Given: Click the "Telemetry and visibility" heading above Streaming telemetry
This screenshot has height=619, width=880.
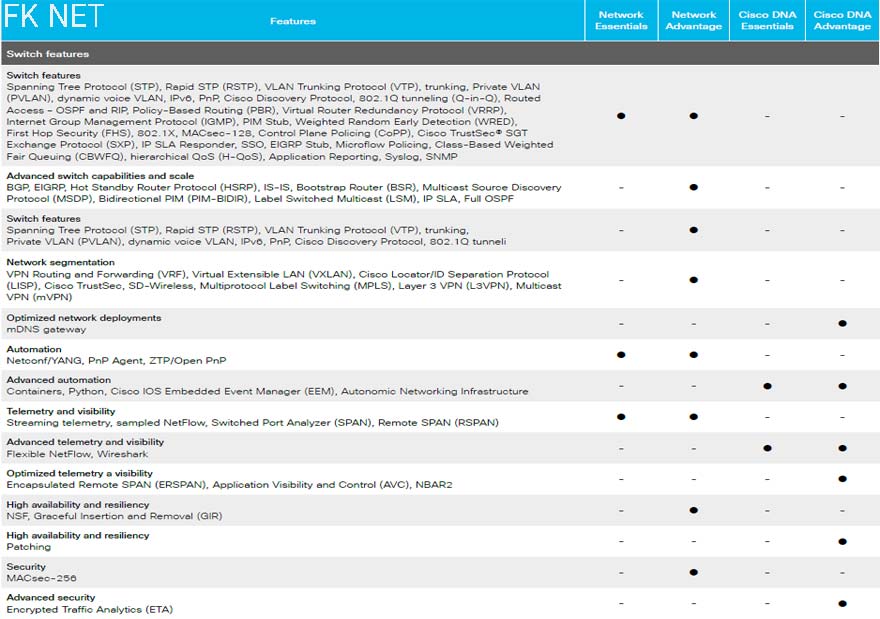Looking at the screenshot, I should point(61,411).
